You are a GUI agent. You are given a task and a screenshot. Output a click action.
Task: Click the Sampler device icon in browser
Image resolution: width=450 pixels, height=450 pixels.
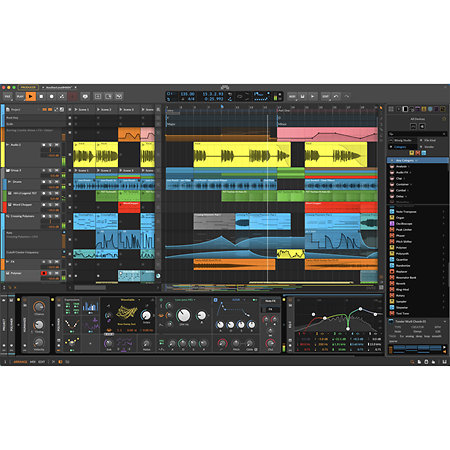(x=392, y=301)
